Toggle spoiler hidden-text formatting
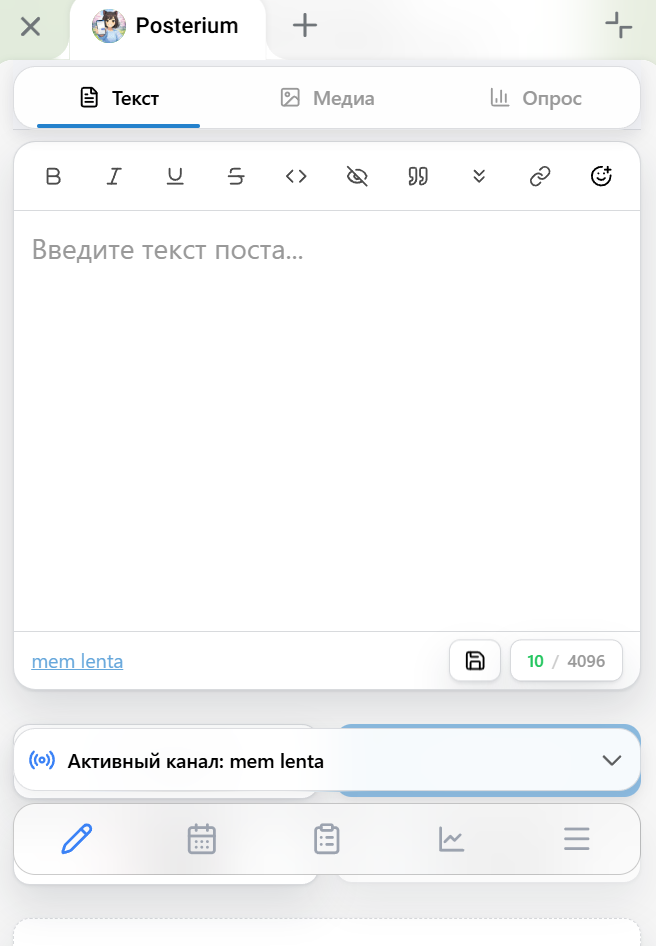 tap(357, 176)
